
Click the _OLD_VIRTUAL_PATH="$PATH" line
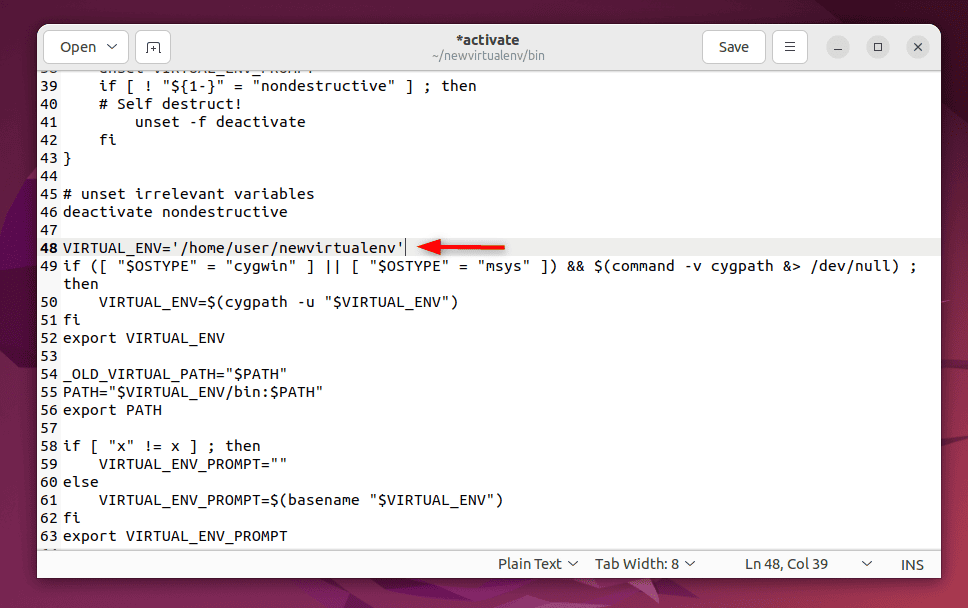[x=175, y=375]
